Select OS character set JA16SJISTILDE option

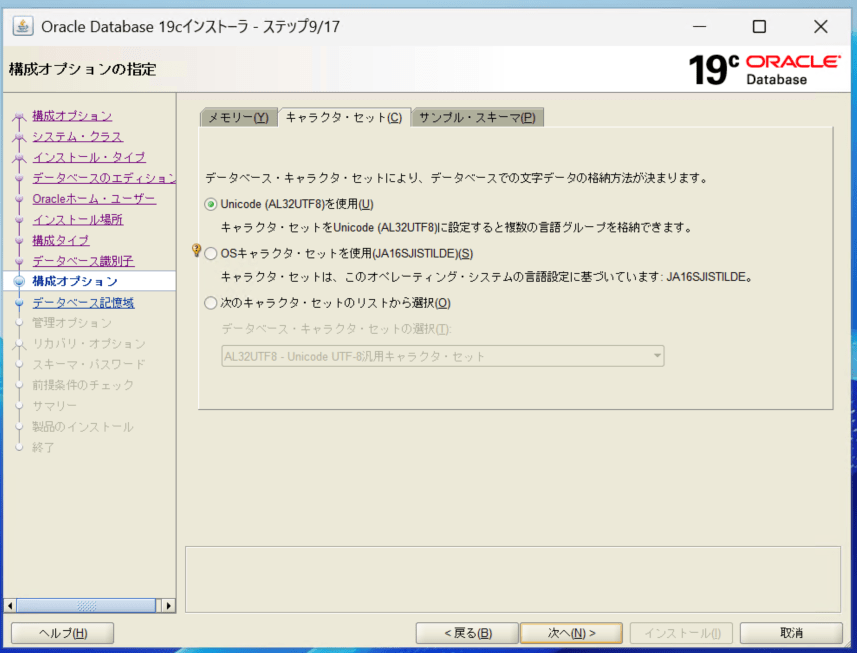[x=210, y=254]
